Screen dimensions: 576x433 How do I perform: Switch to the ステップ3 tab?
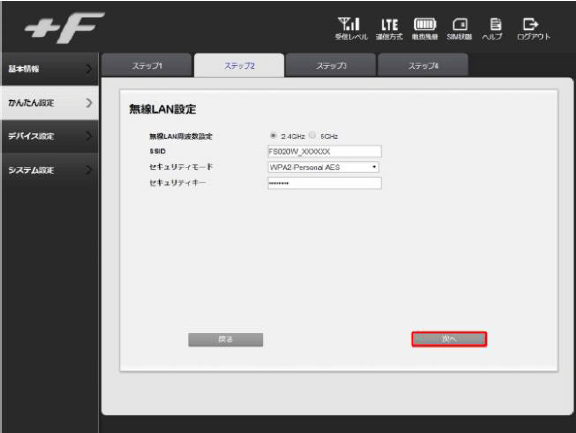point(331,65)
